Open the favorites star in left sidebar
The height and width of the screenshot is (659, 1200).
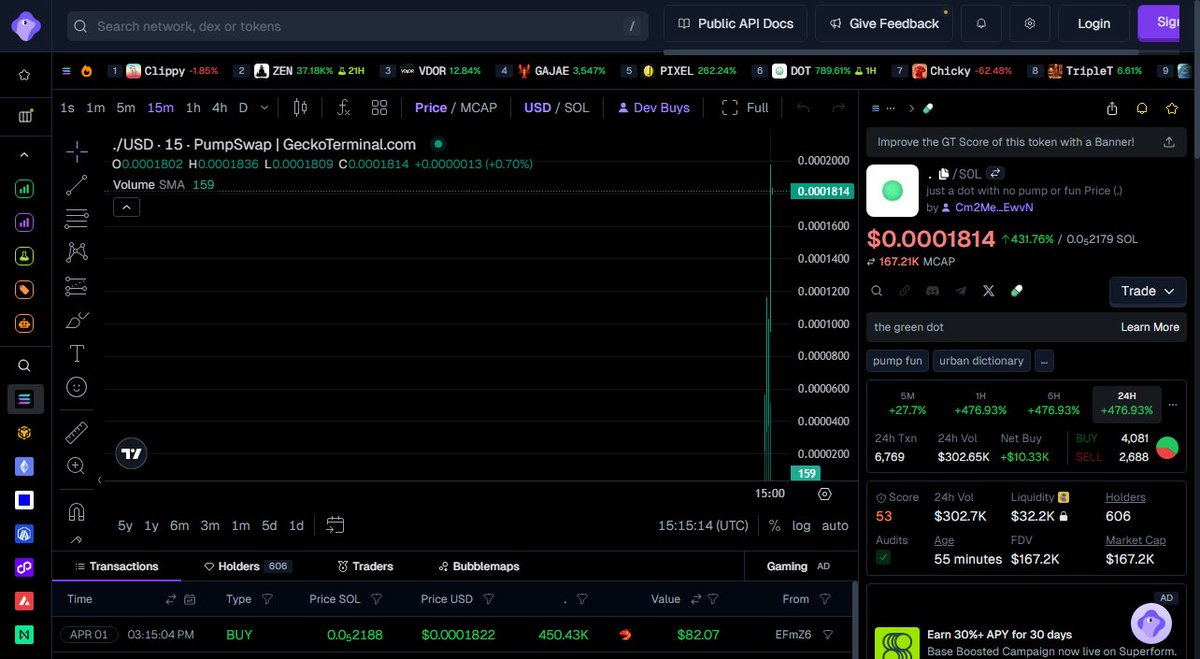click(25, 75)
